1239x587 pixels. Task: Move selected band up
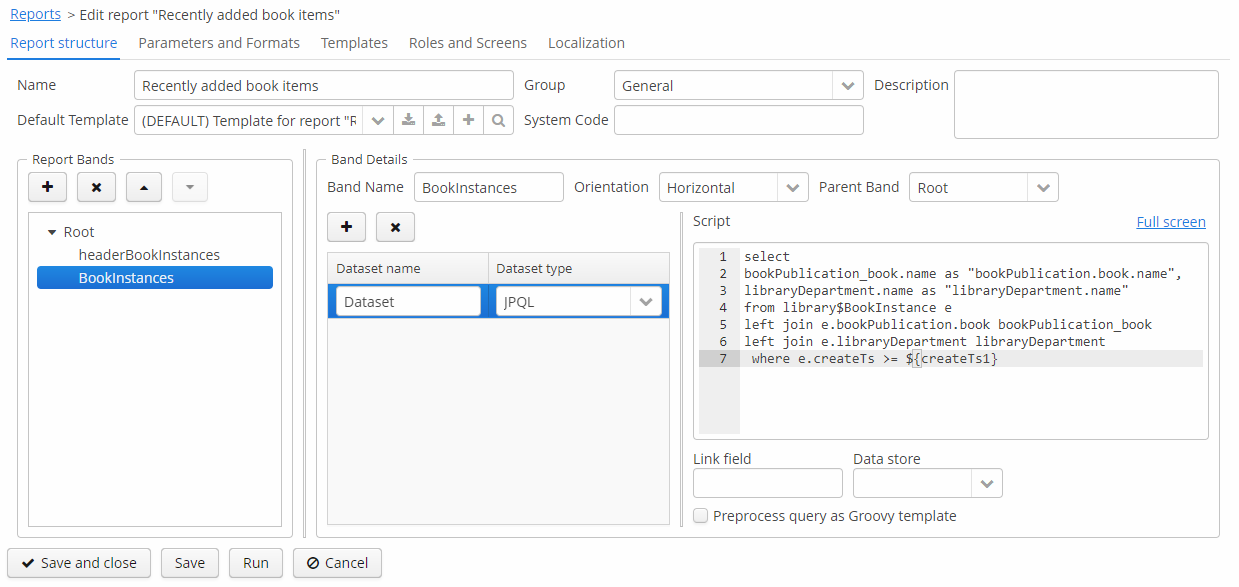coord(144,187)
